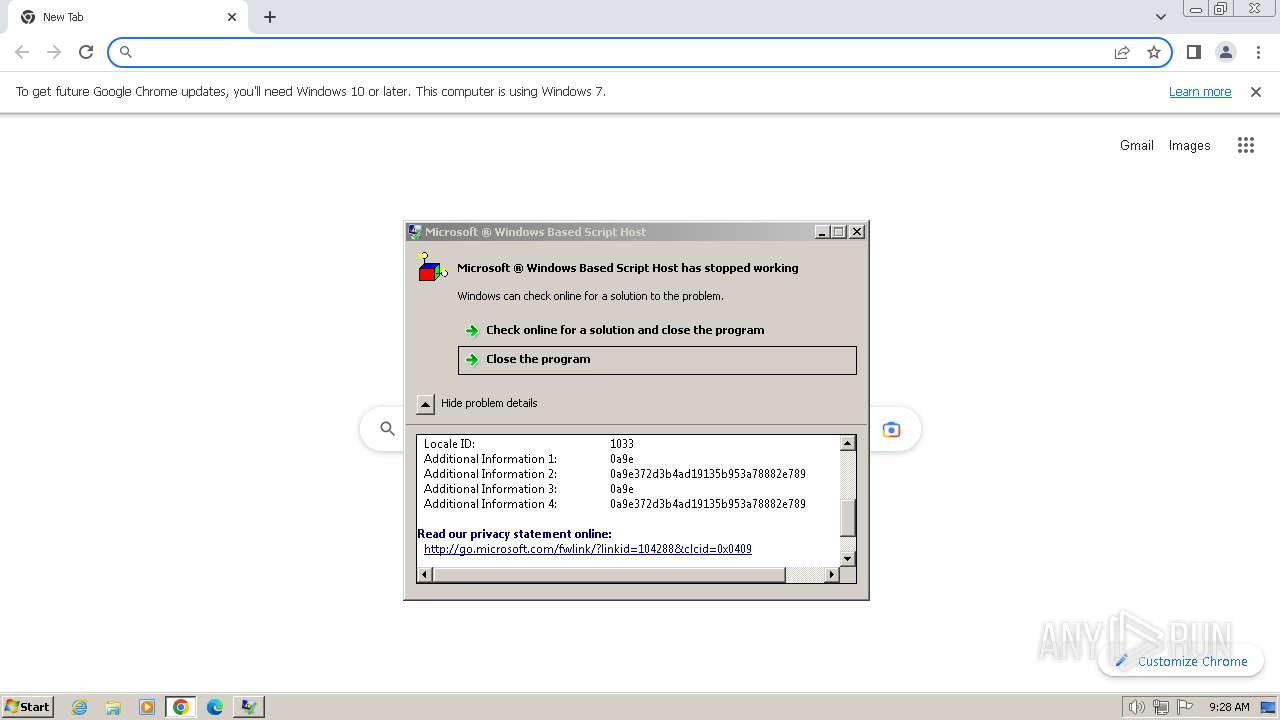Click the horizontal scrollbar thumb in details
Viewport: 1280px width, 720px height.
tap(608, 574)
